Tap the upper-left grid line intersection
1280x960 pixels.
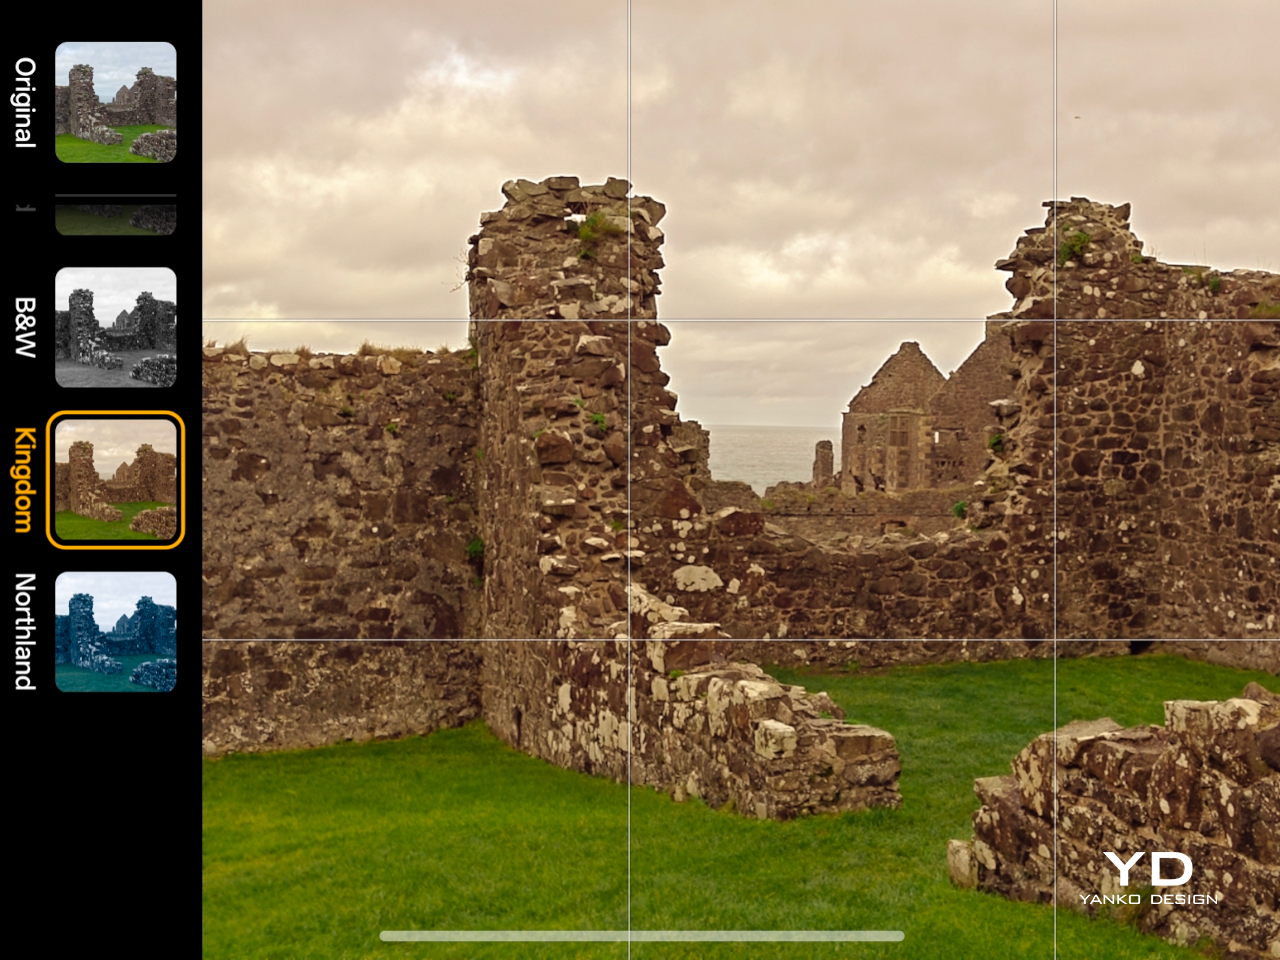point(629,321)
